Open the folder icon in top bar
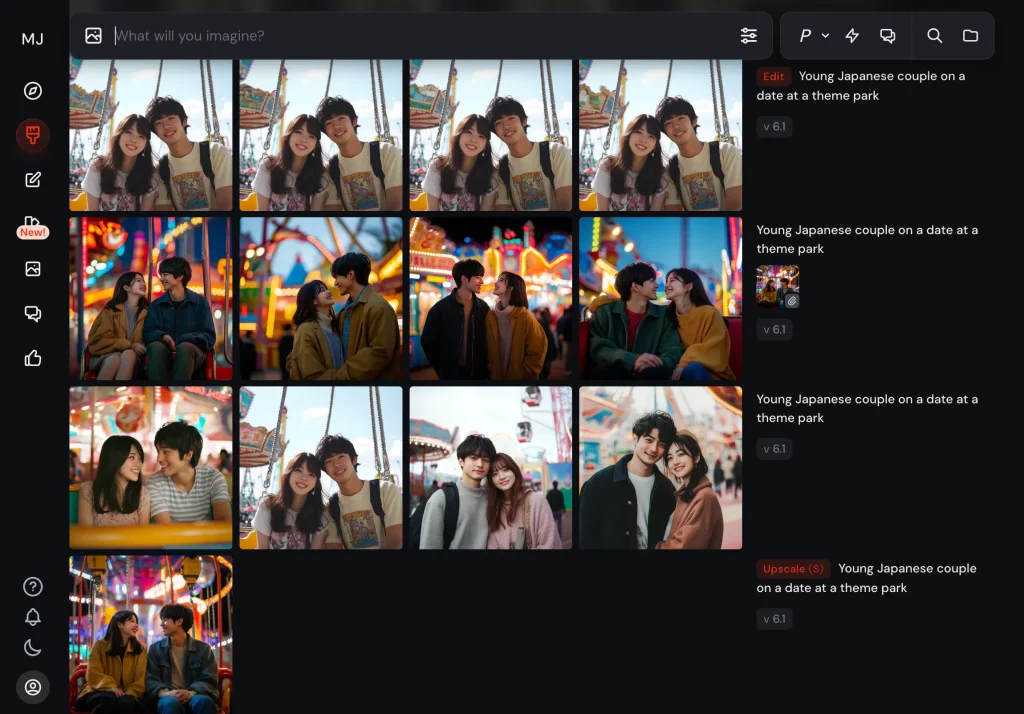 (970, 36)
